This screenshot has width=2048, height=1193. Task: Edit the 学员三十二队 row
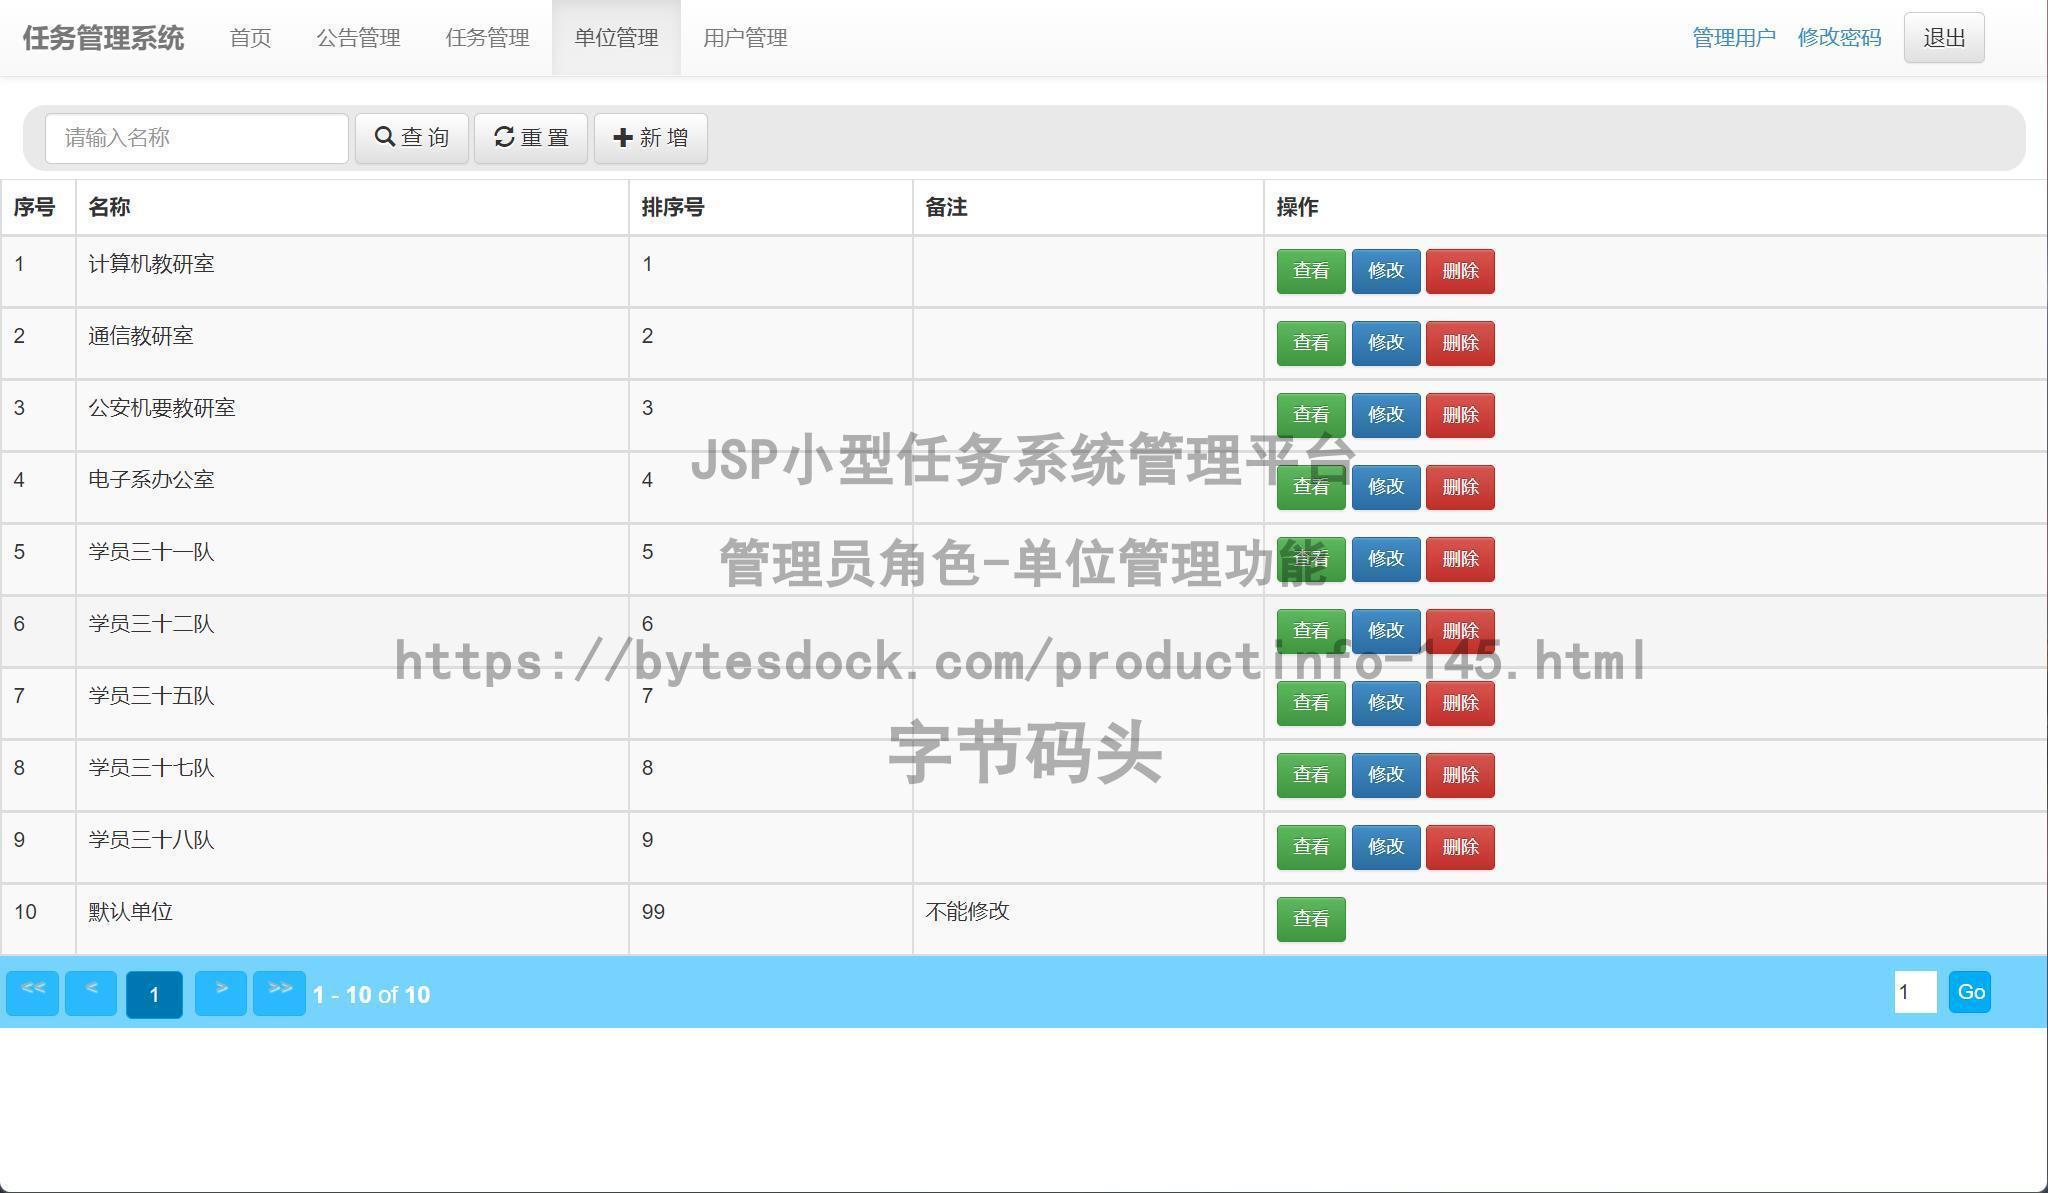click(x=1386, y=631)
